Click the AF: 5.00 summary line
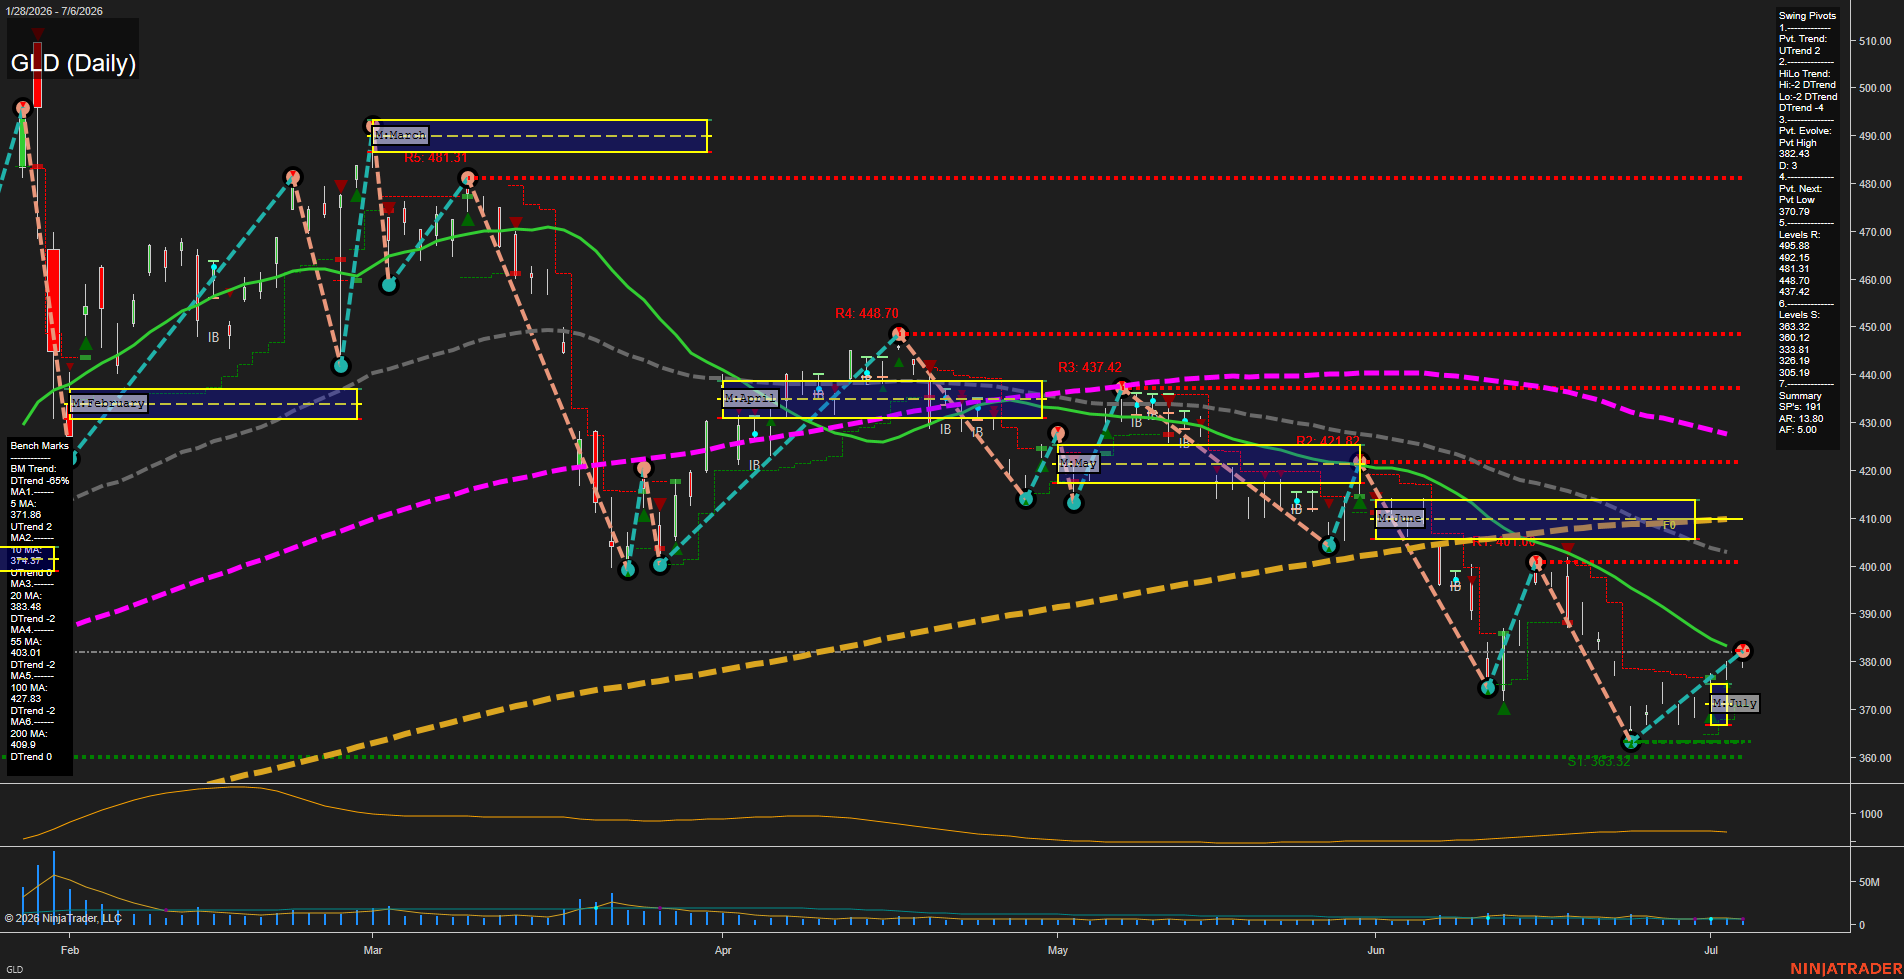Image resolution: width=1904 pixels, height=979 pixels. (x=1798, y=430)
